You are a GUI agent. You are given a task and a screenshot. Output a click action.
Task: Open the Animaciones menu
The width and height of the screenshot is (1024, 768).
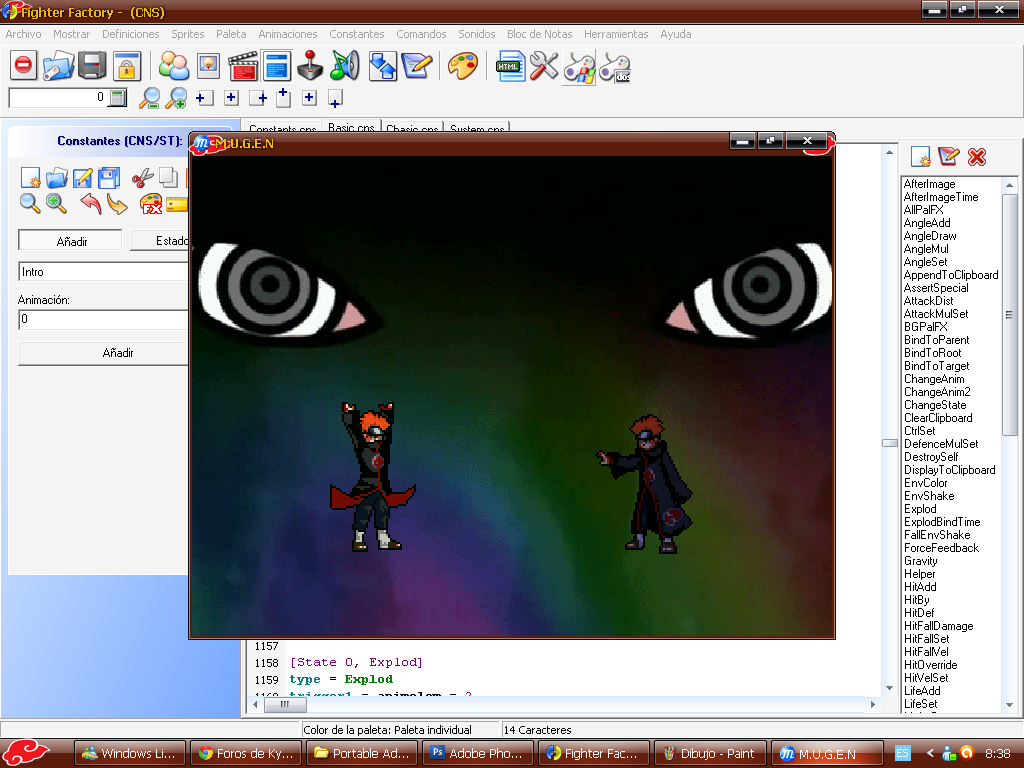pyautogui.click(x=287, y=34)
